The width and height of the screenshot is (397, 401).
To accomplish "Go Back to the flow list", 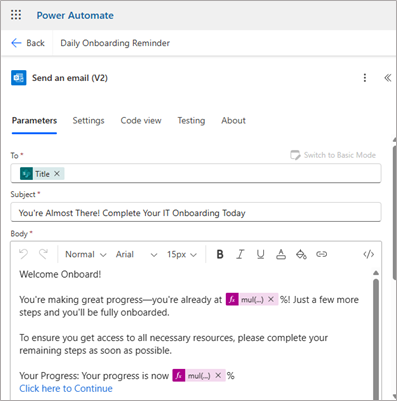I will click(28, 43).
